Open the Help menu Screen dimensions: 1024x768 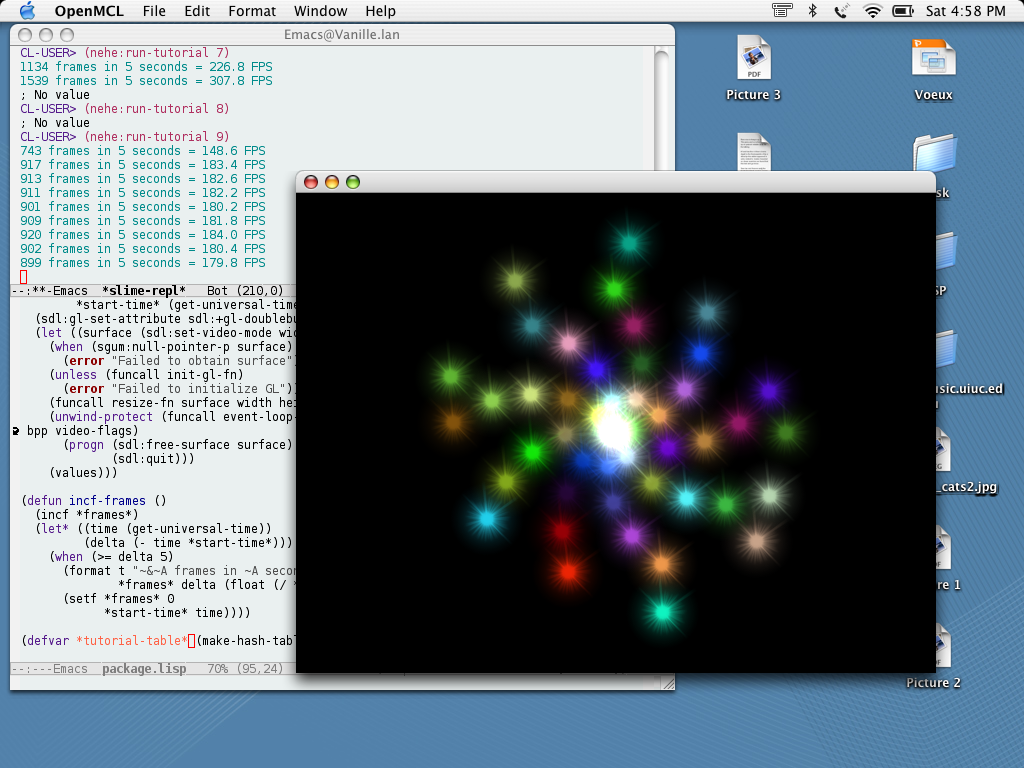point(381,11)
